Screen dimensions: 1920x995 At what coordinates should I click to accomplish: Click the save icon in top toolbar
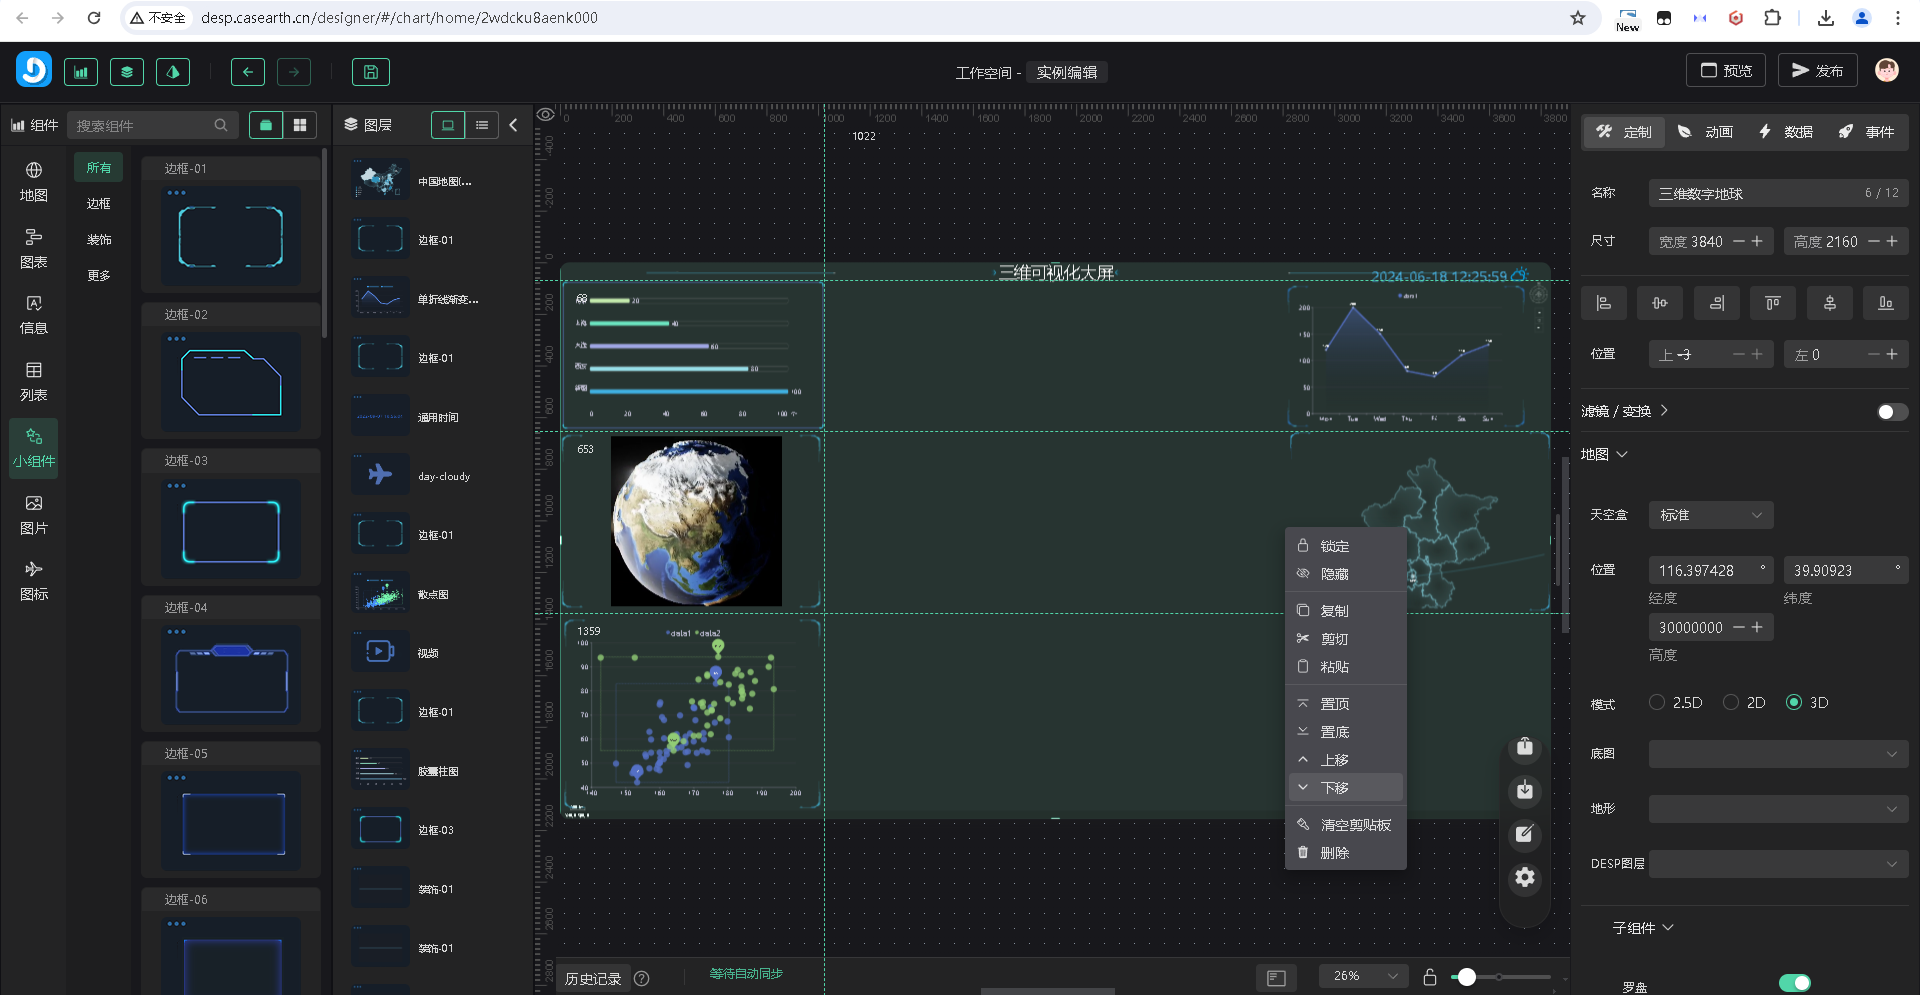pos(370,72)
